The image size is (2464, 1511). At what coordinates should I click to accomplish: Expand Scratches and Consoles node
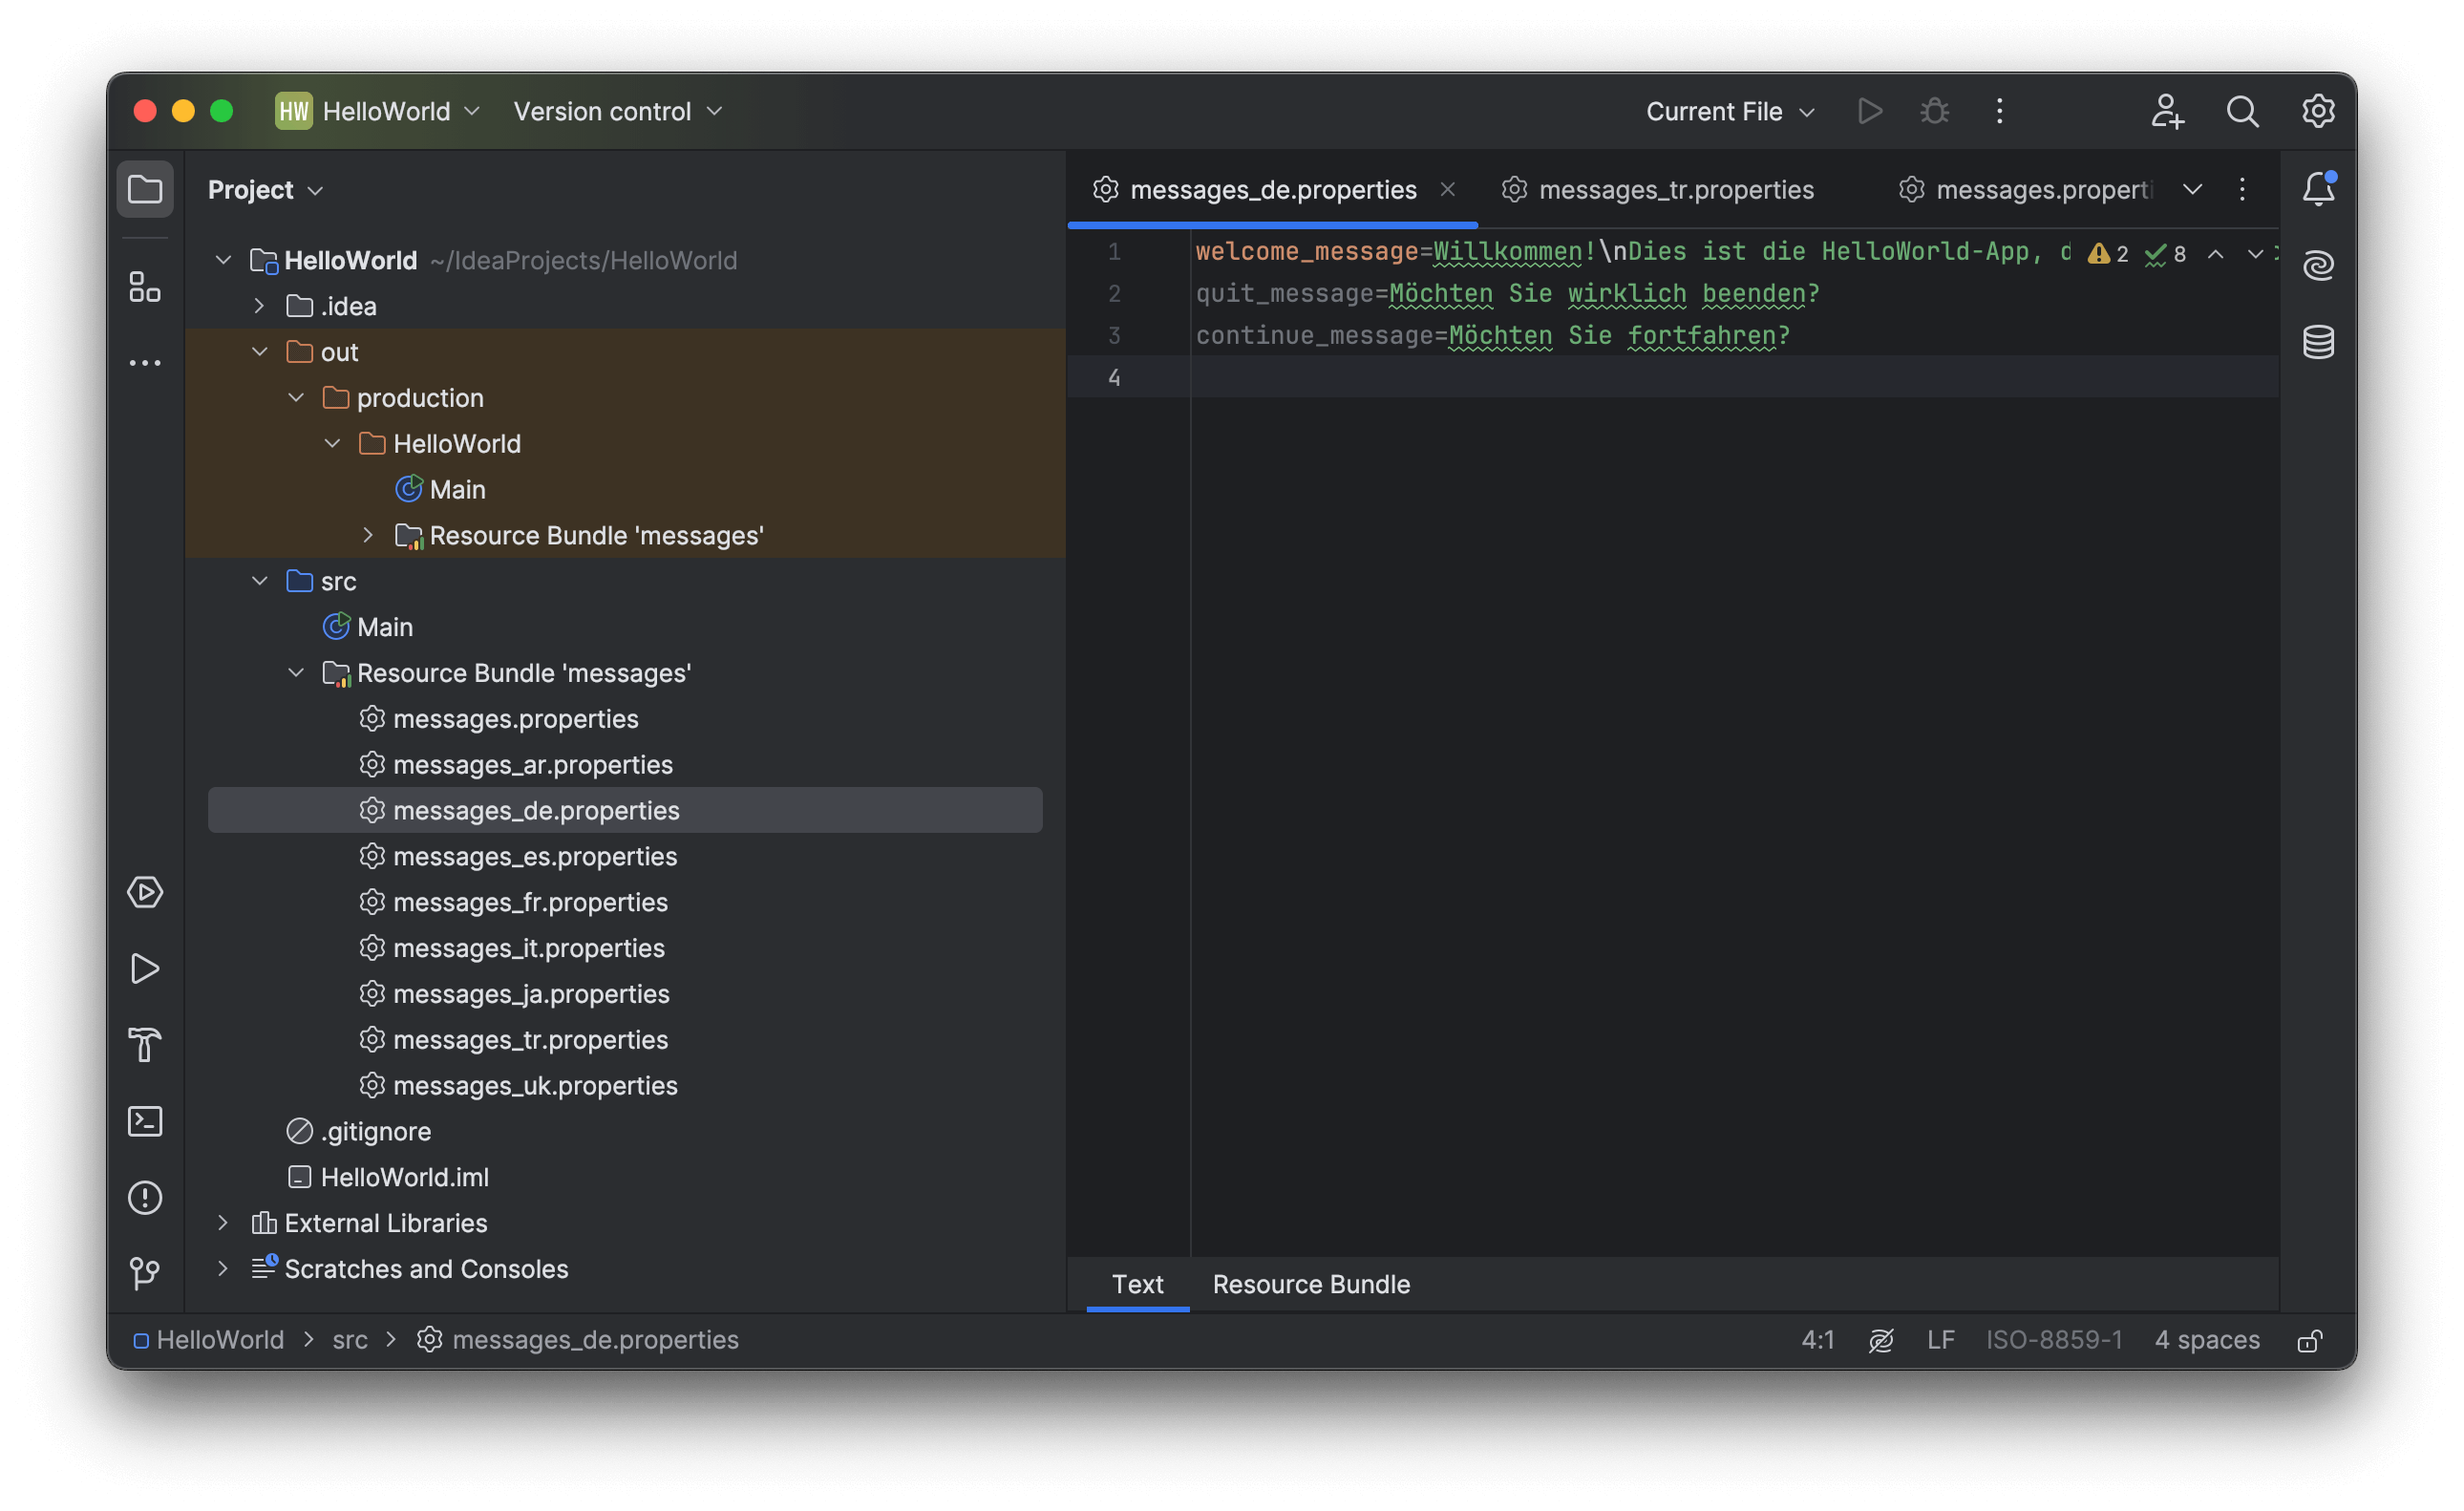tap(223, 1268)
